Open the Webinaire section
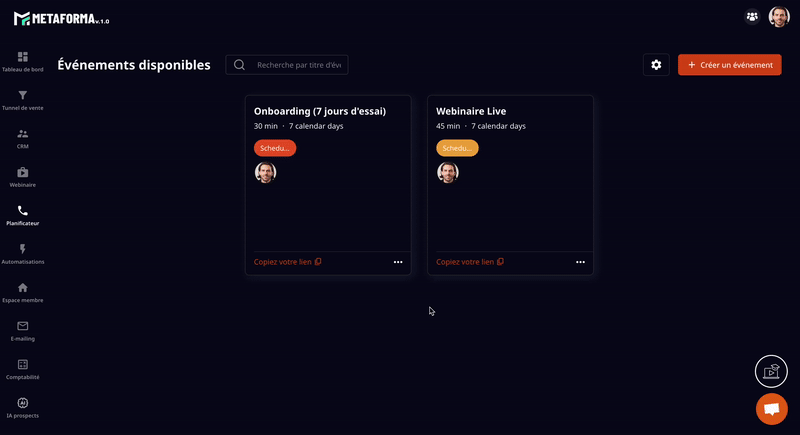The width and height of the screenshot is (800, 435). (22, 173)
